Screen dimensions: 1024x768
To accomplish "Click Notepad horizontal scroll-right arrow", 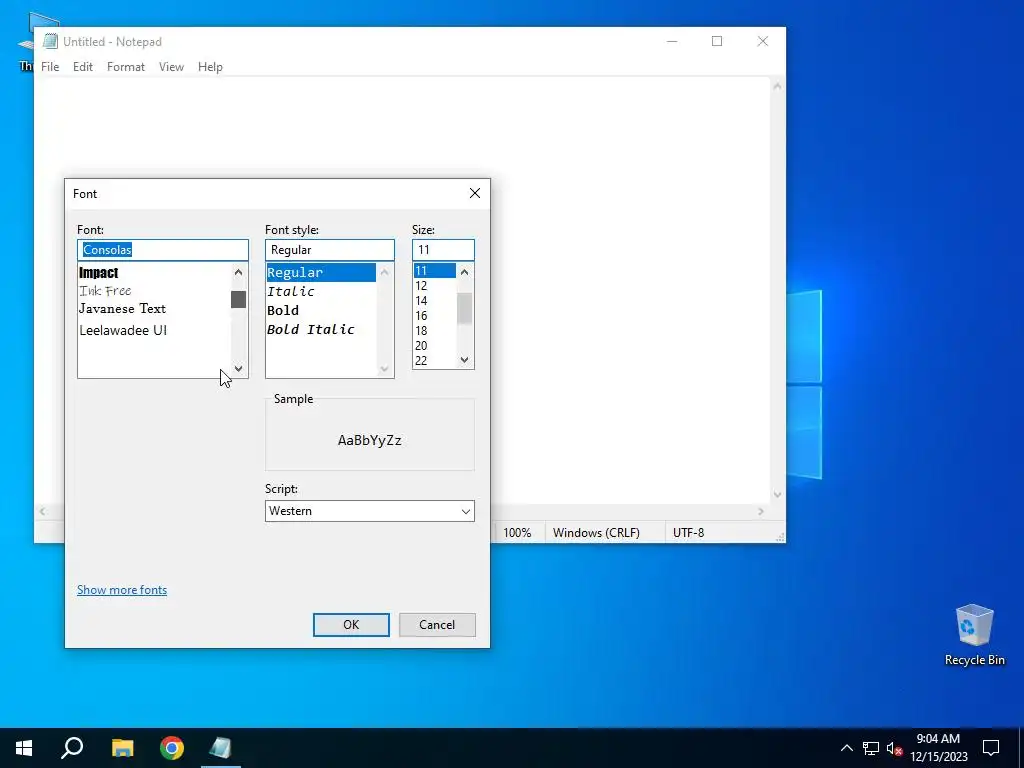I will 761,511.
